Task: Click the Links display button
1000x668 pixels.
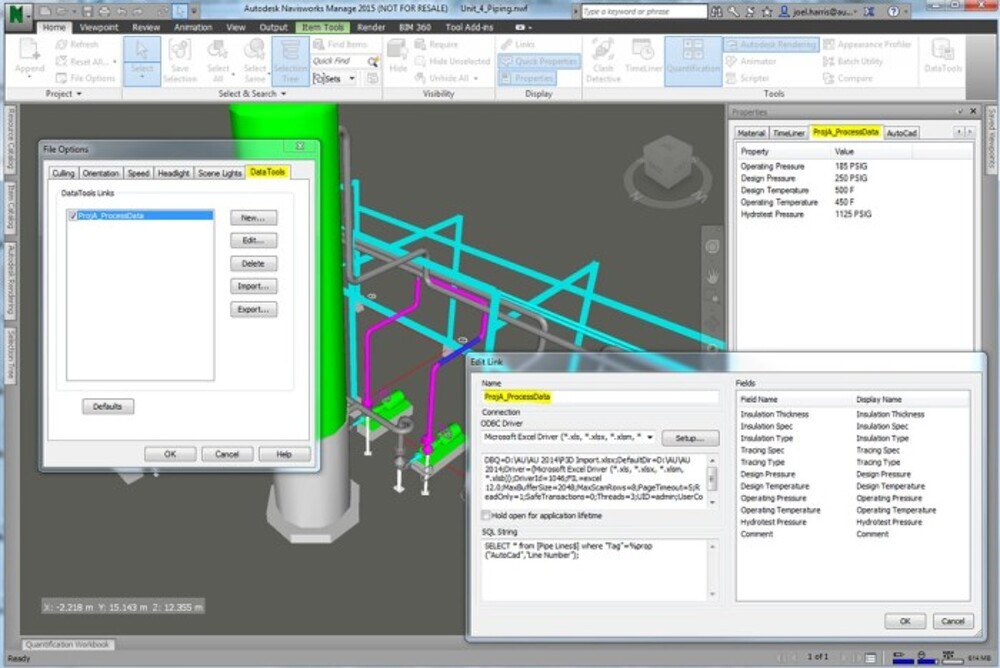Action: [x=518, y=44]
